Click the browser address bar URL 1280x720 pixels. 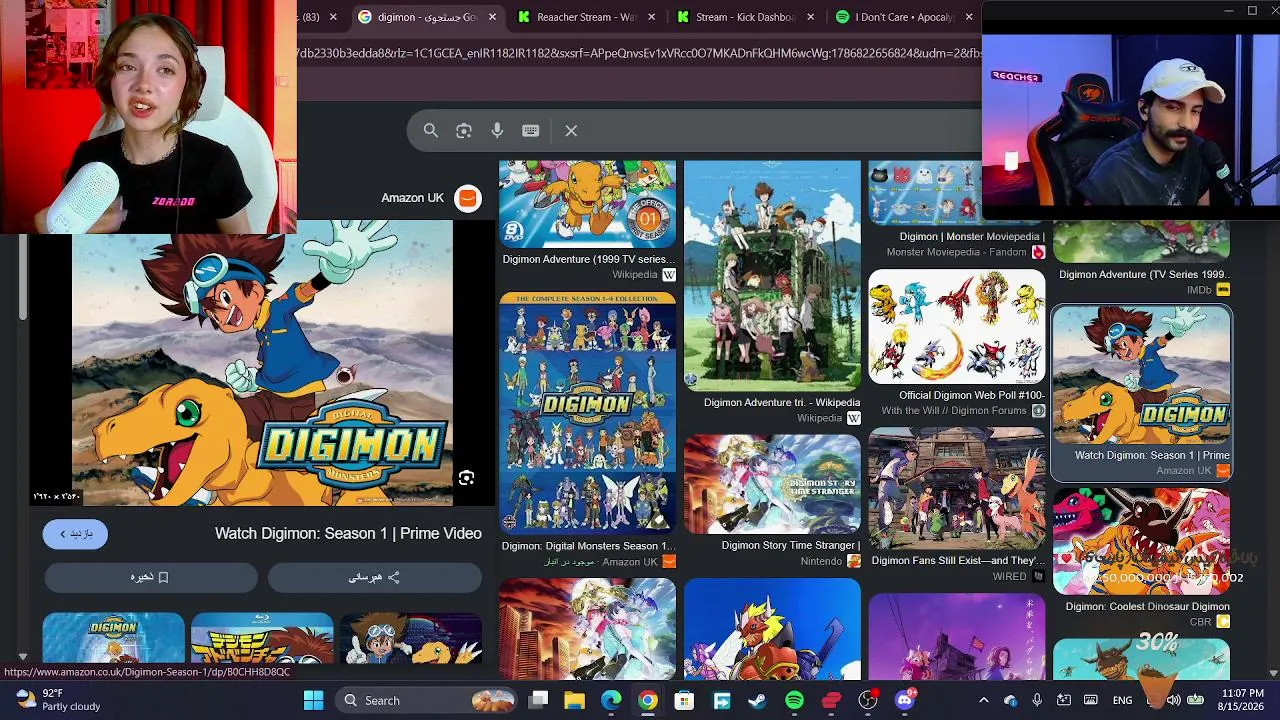tap(640, 53)
